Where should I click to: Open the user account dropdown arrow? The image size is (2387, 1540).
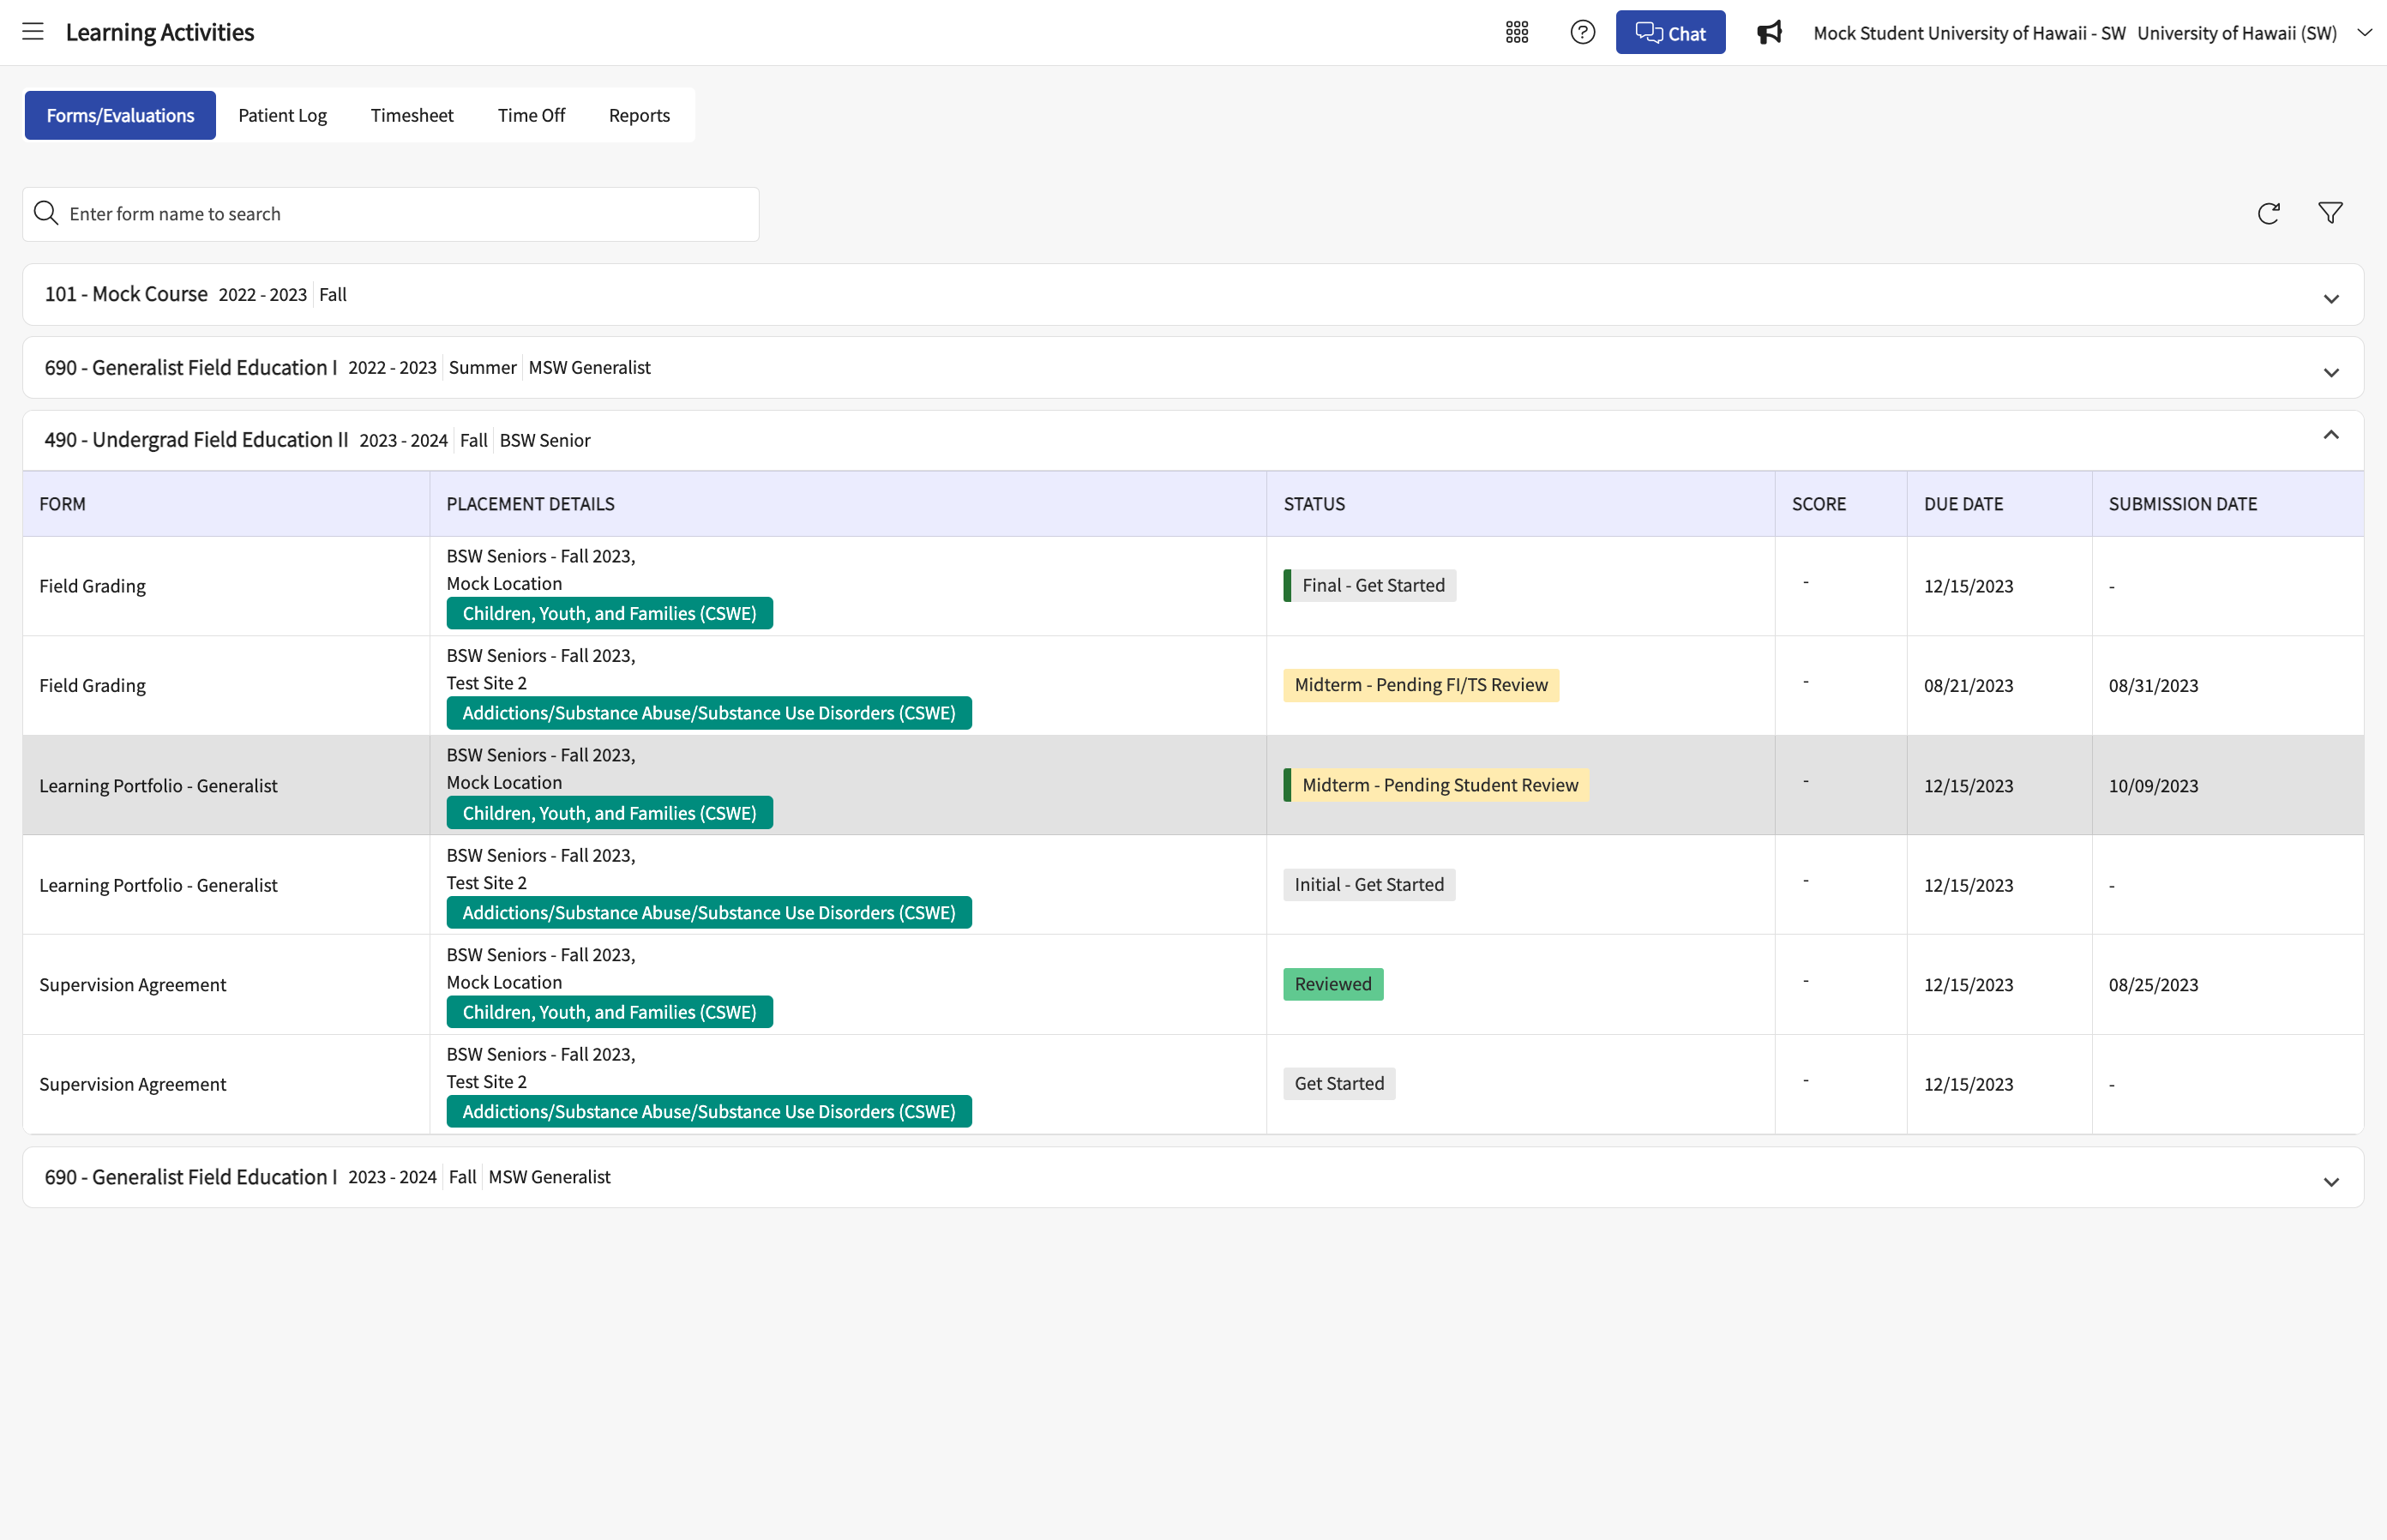tap(2365, 32)
